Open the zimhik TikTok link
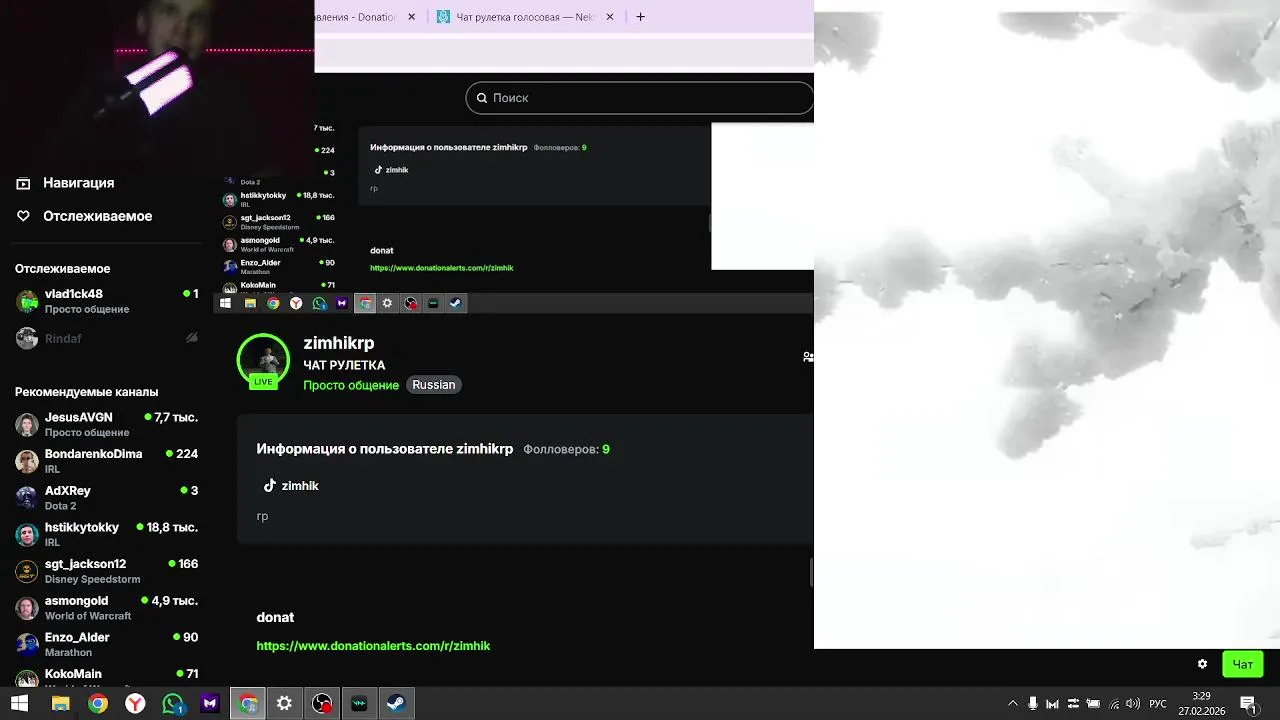The width and height of the screenshot is (1280, 720). (x=300, y=486)
